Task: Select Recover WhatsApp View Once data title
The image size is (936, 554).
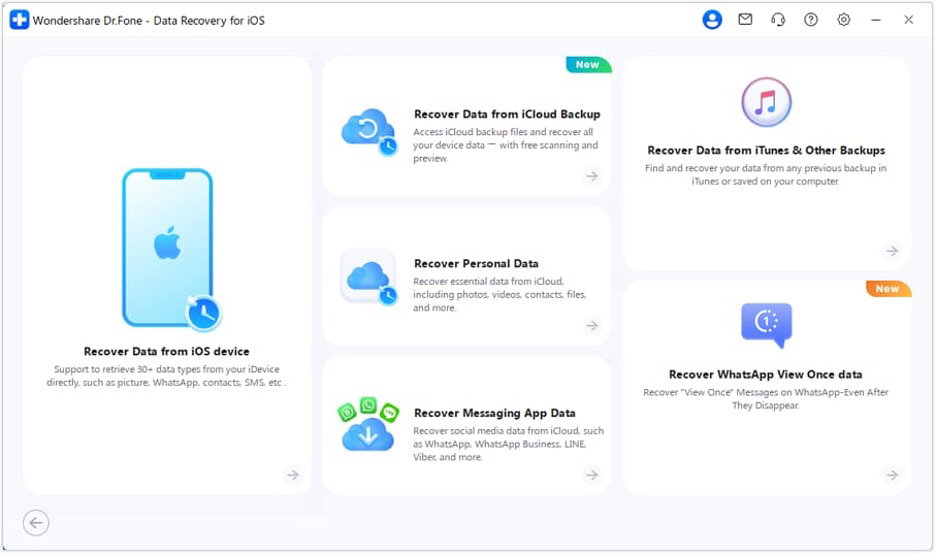Action: (x=766, y=374)
